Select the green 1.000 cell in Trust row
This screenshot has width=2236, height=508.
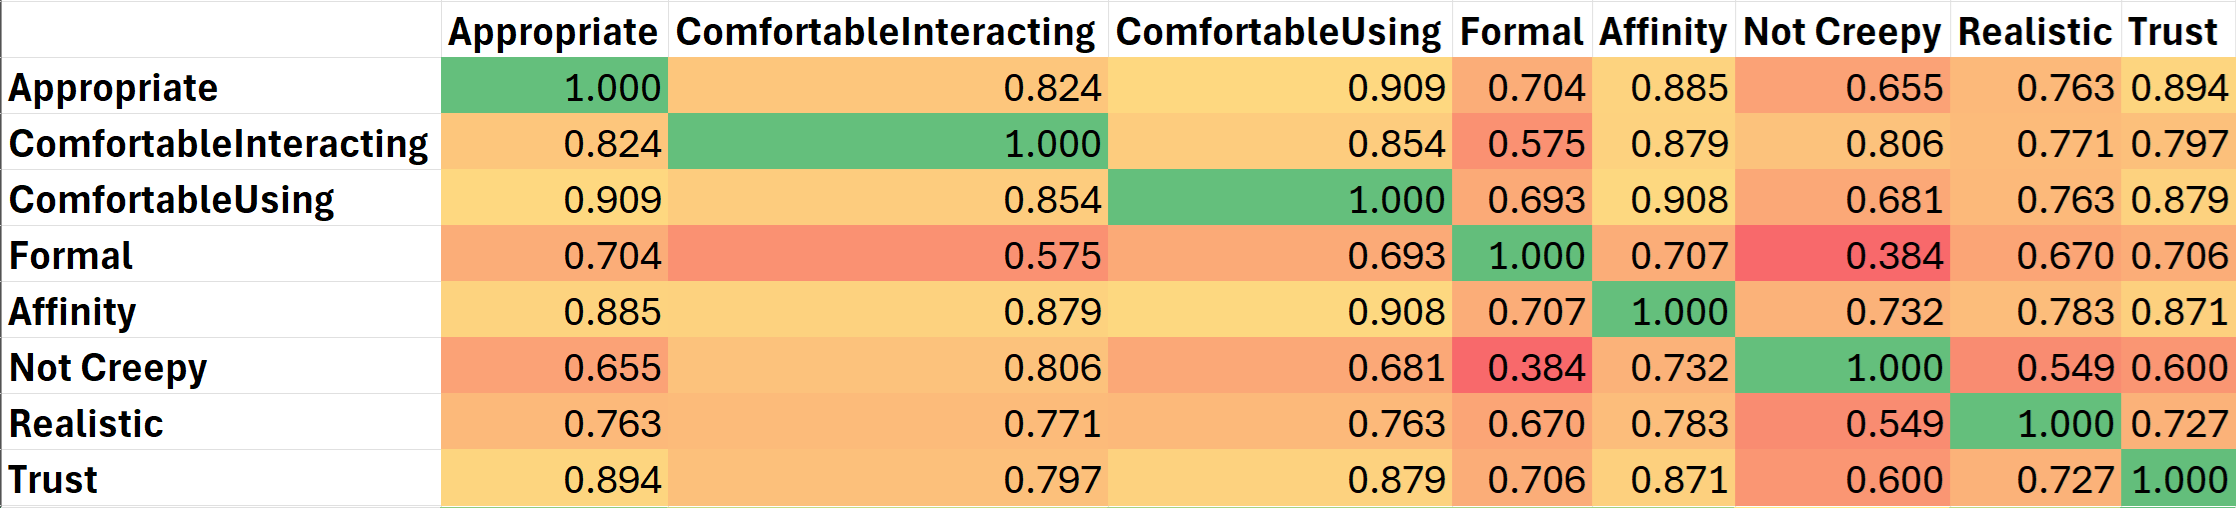point(2179,480)
